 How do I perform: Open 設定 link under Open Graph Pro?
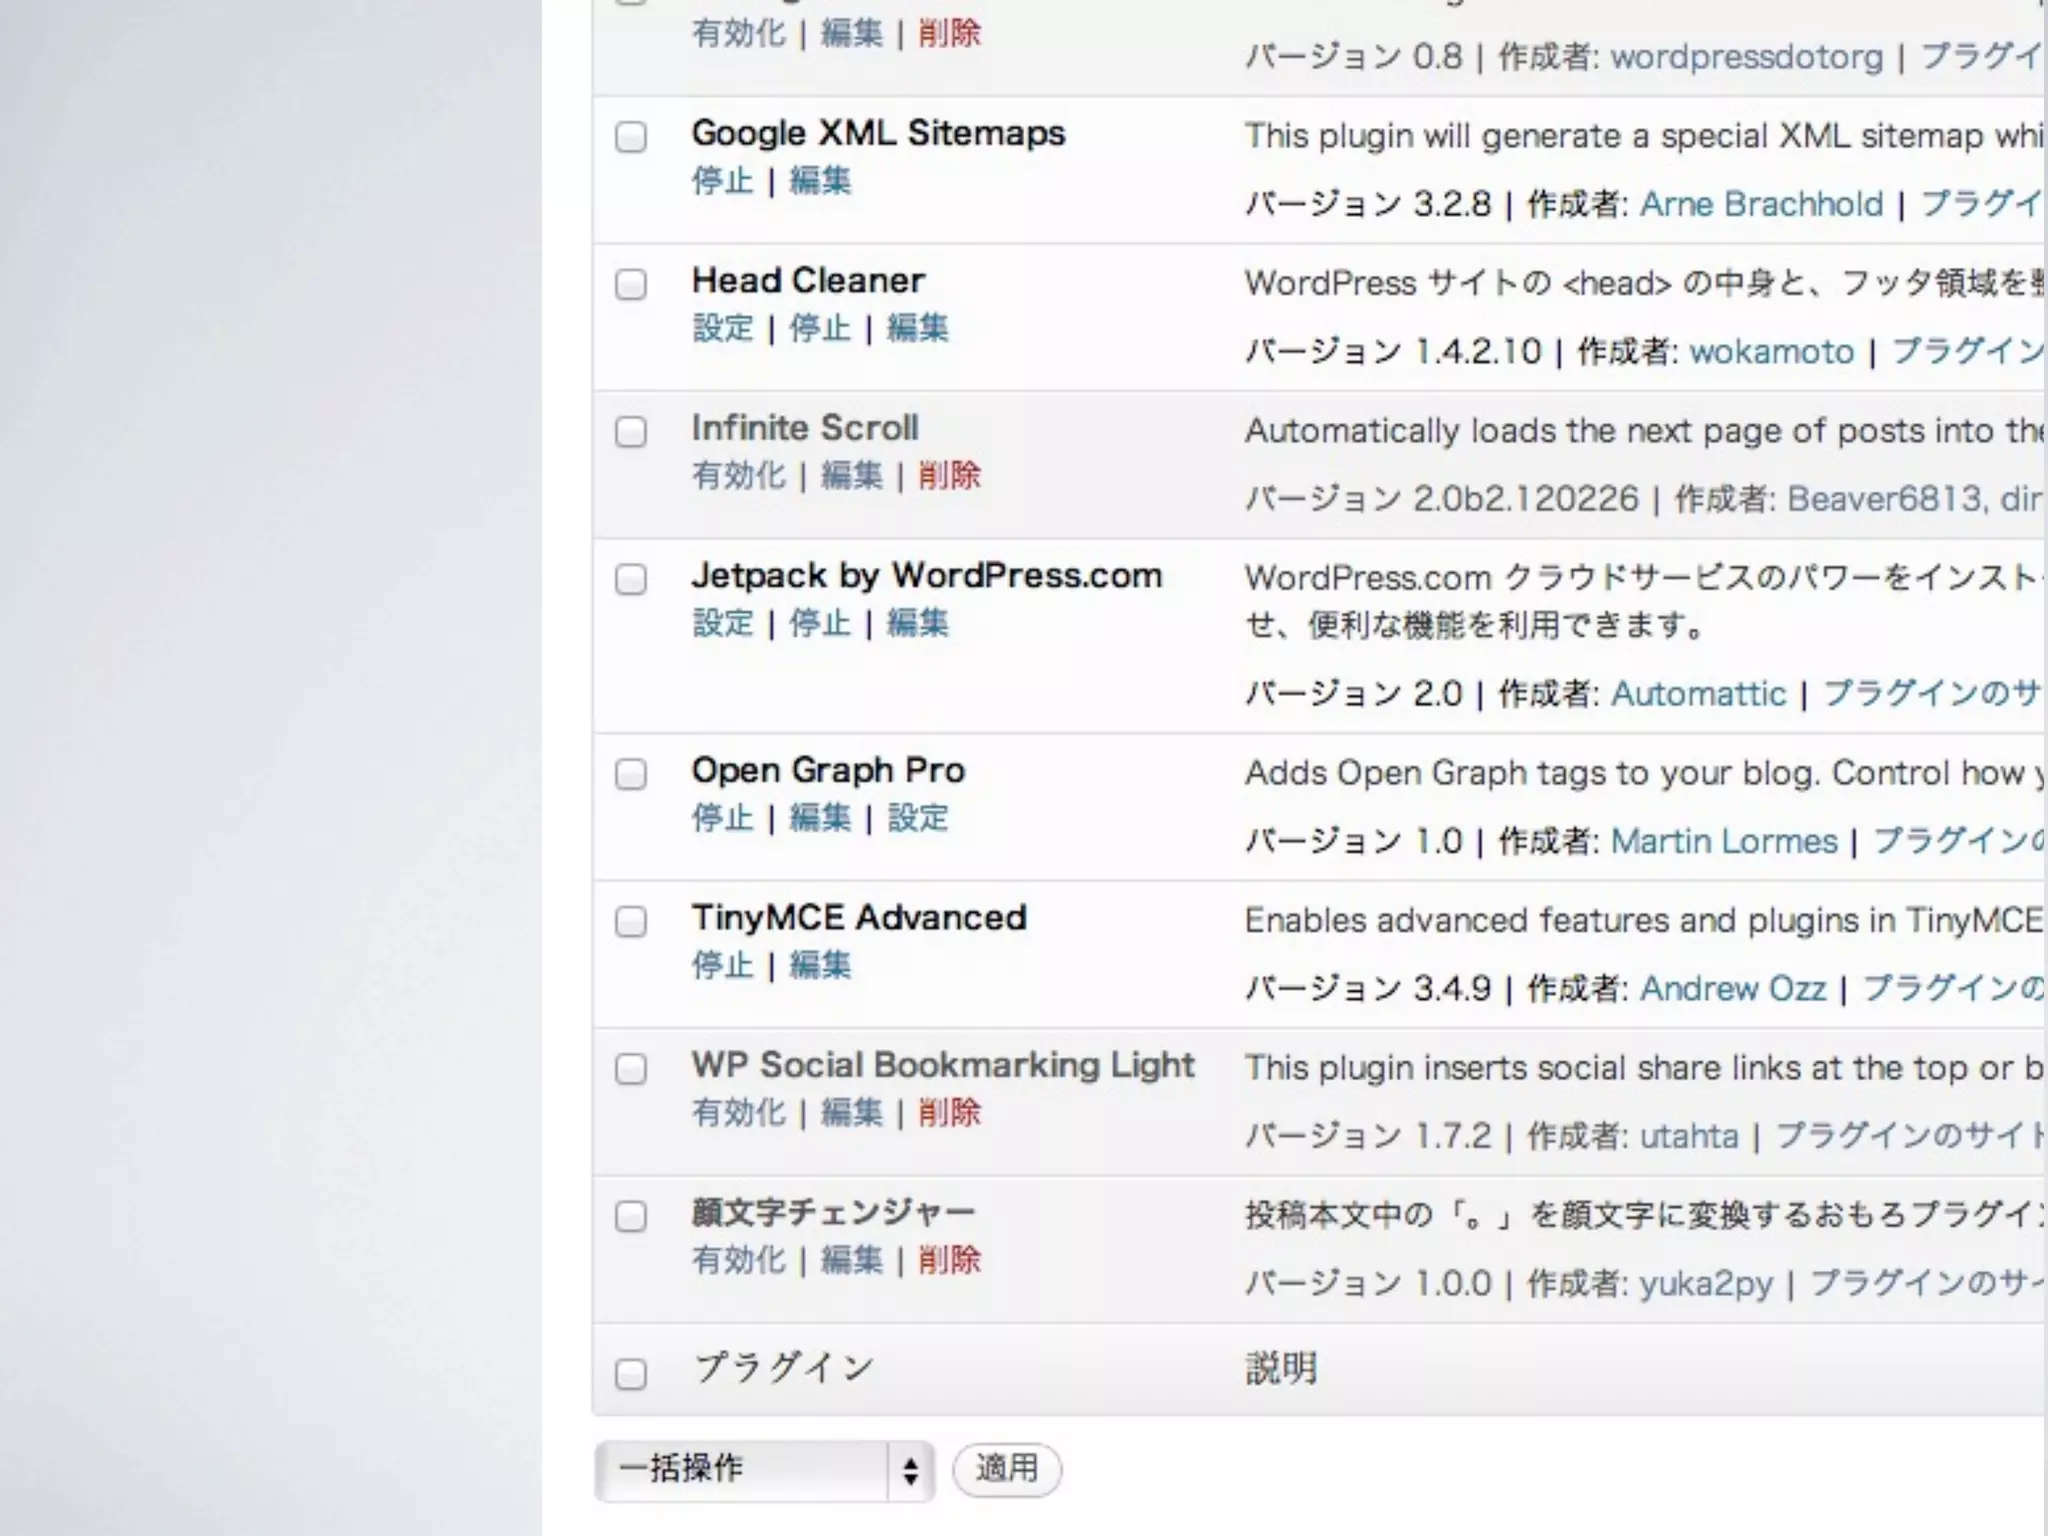917,818
